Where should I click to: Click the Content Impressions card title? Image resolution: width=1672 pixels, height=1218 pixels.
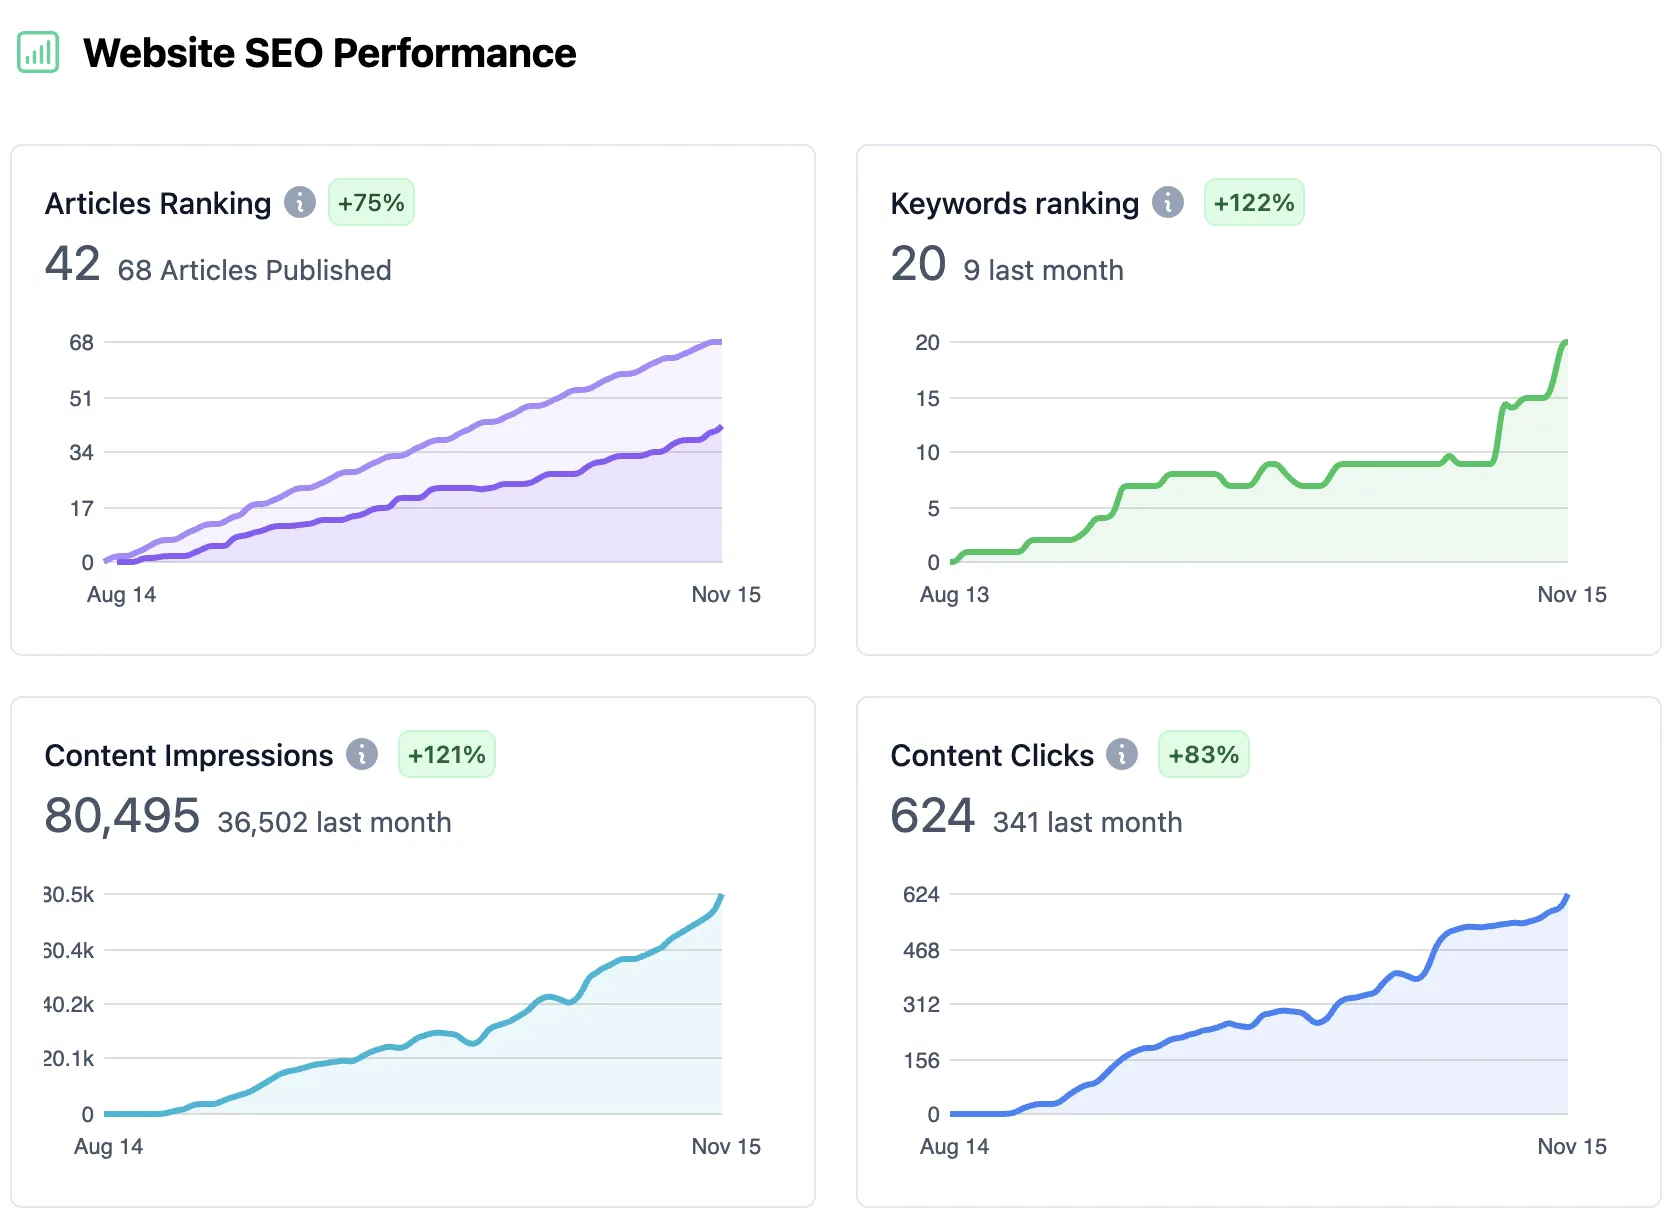point(188,755)
